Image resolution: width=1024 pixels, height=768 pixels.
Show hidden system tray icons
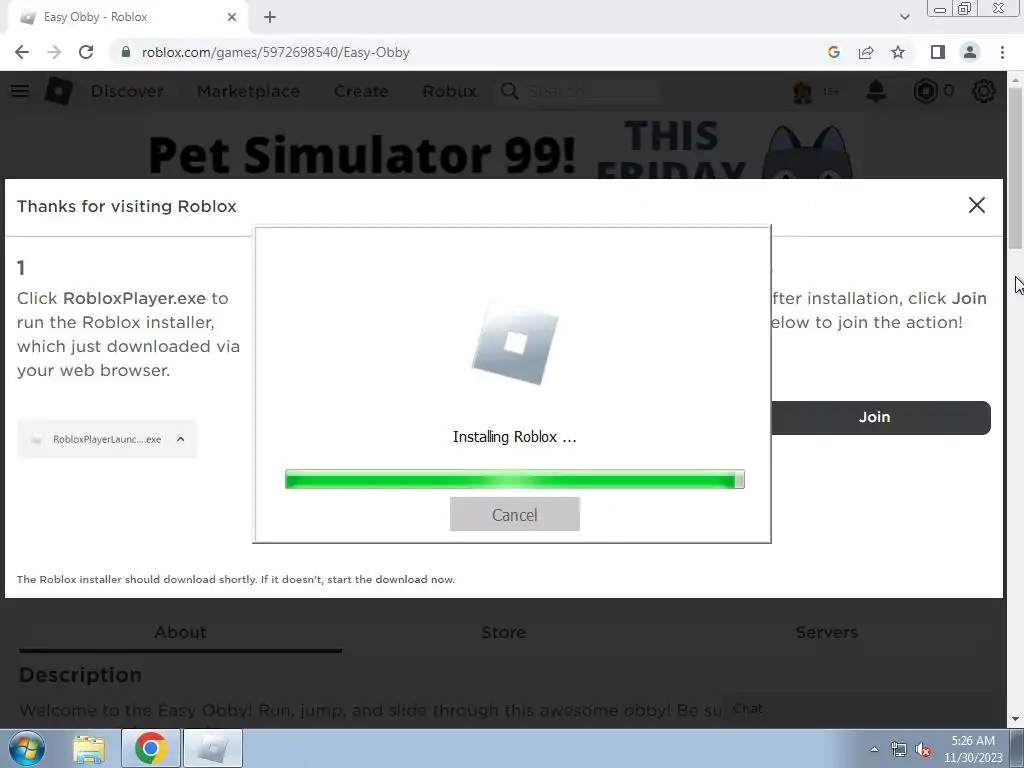[x=874, y=749]
